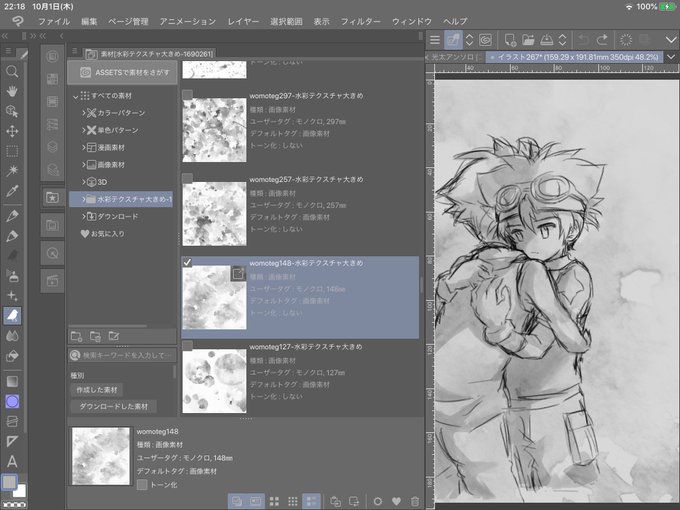Screen dimensions: 680x510
Task: Expand the ダウンロード folder
Action: click(x=83, y=216)
